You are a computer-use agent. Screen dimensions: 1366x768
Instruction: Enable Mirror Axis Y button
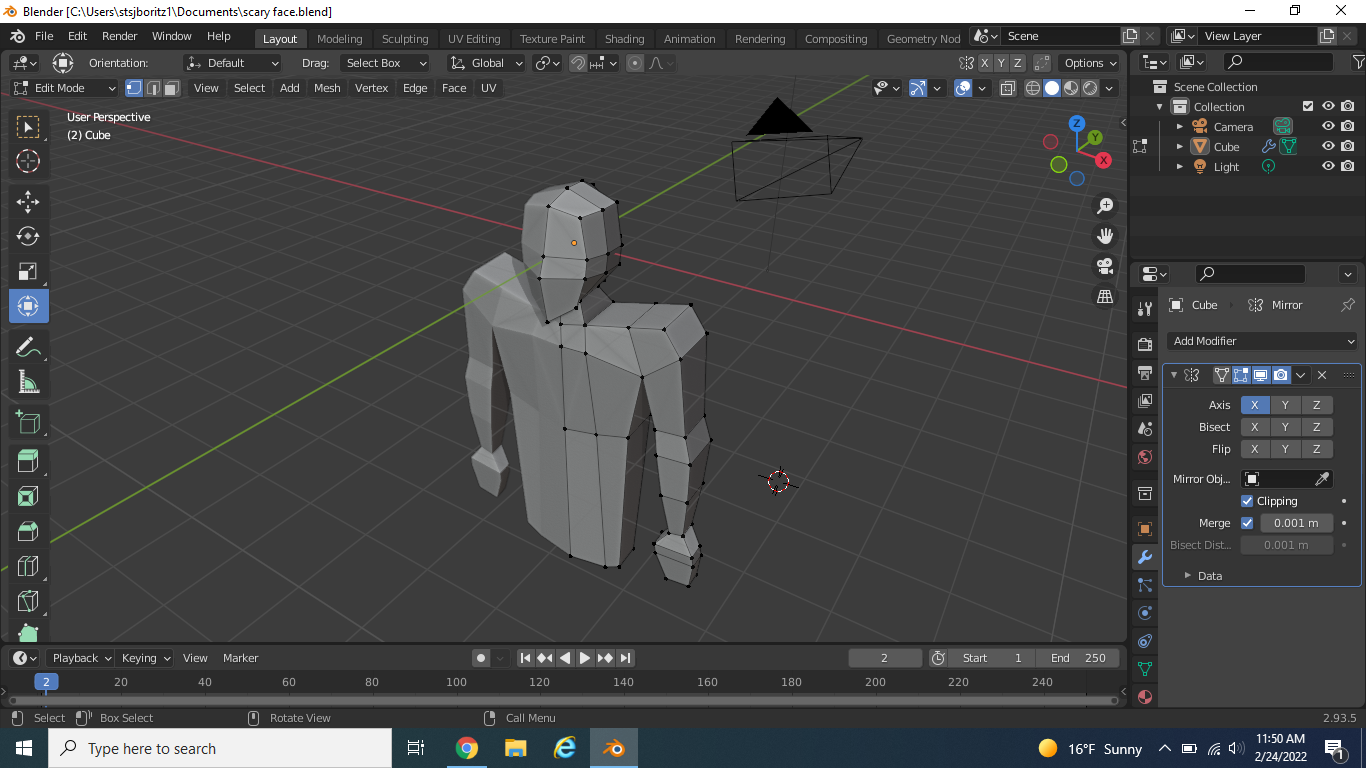(x=1285, y=405)
